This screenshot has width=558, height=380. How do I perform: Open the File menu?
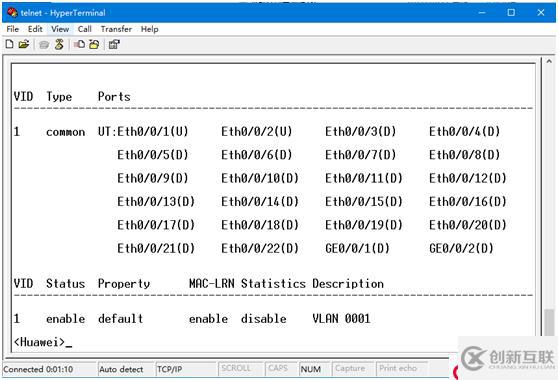point(13,29)
